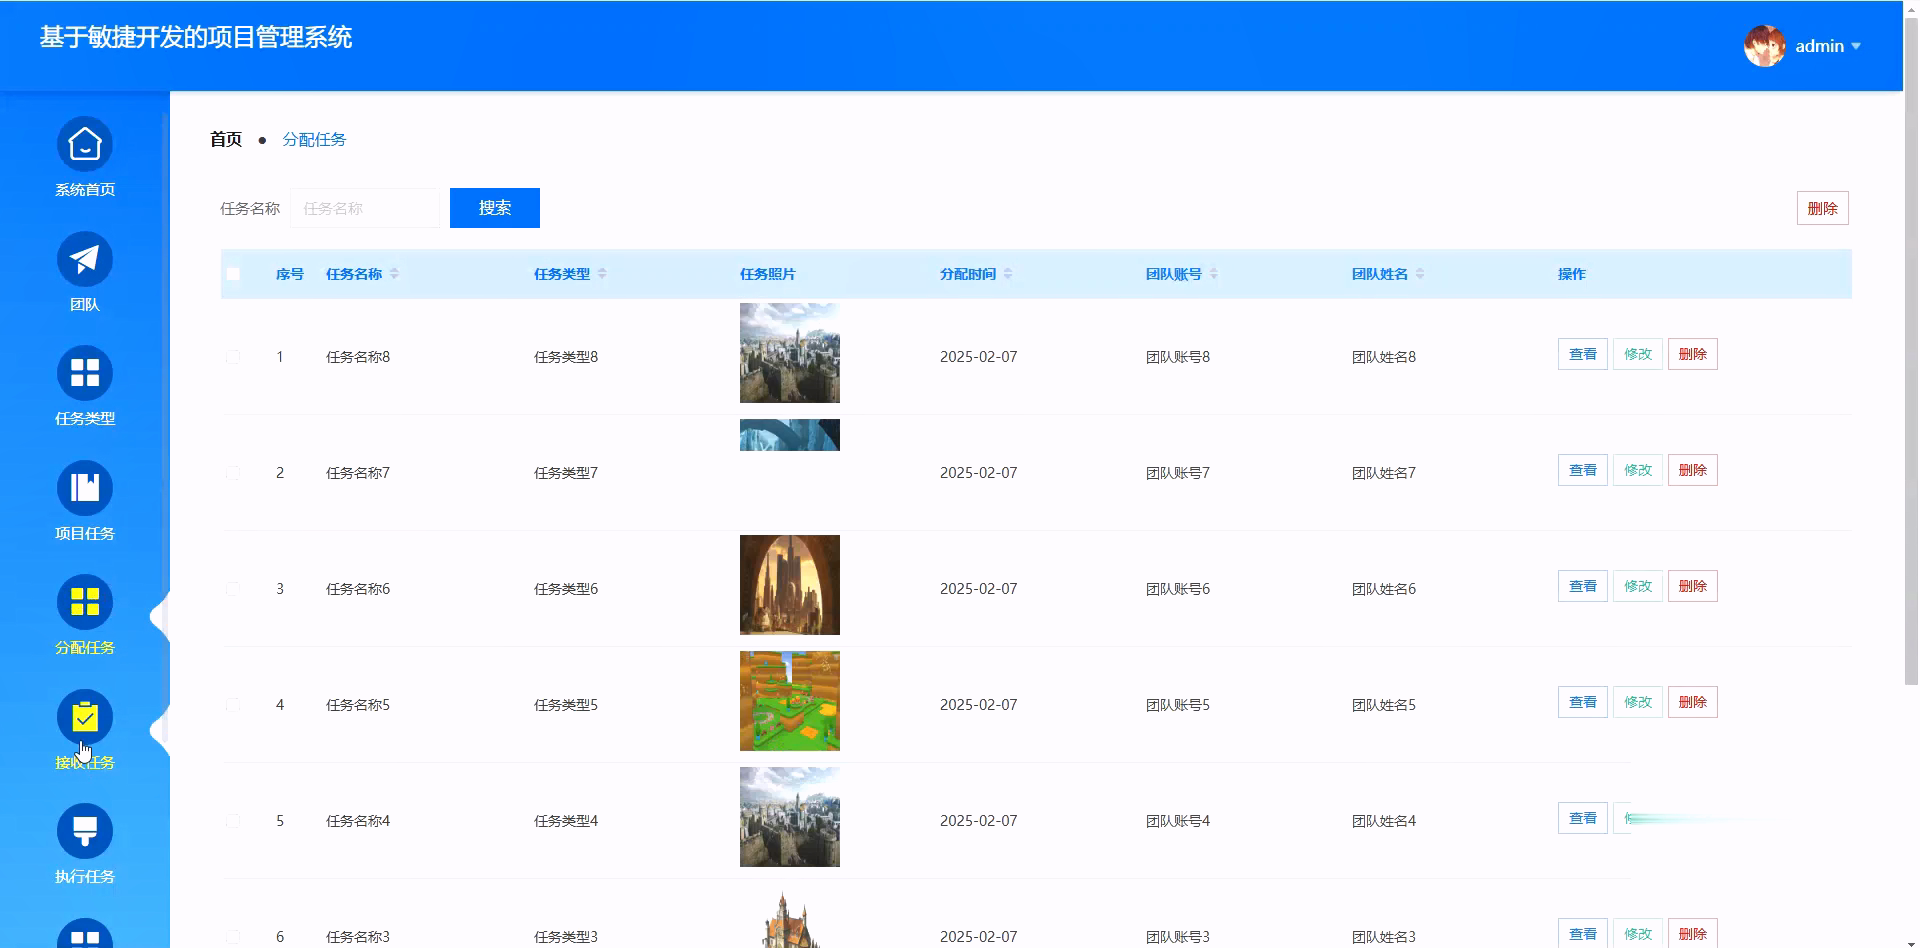
Task: Click the 团队账号8 cell
Action: 1178,357
